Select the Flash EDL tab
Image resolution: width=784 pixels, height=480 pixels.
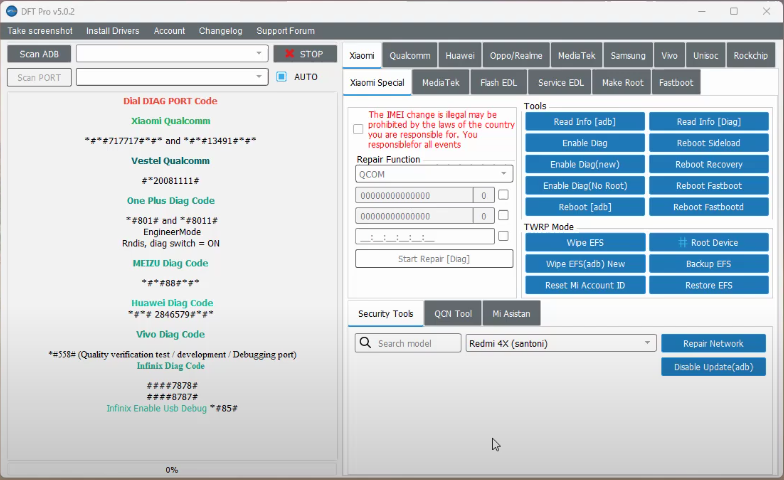click(497, 82)
